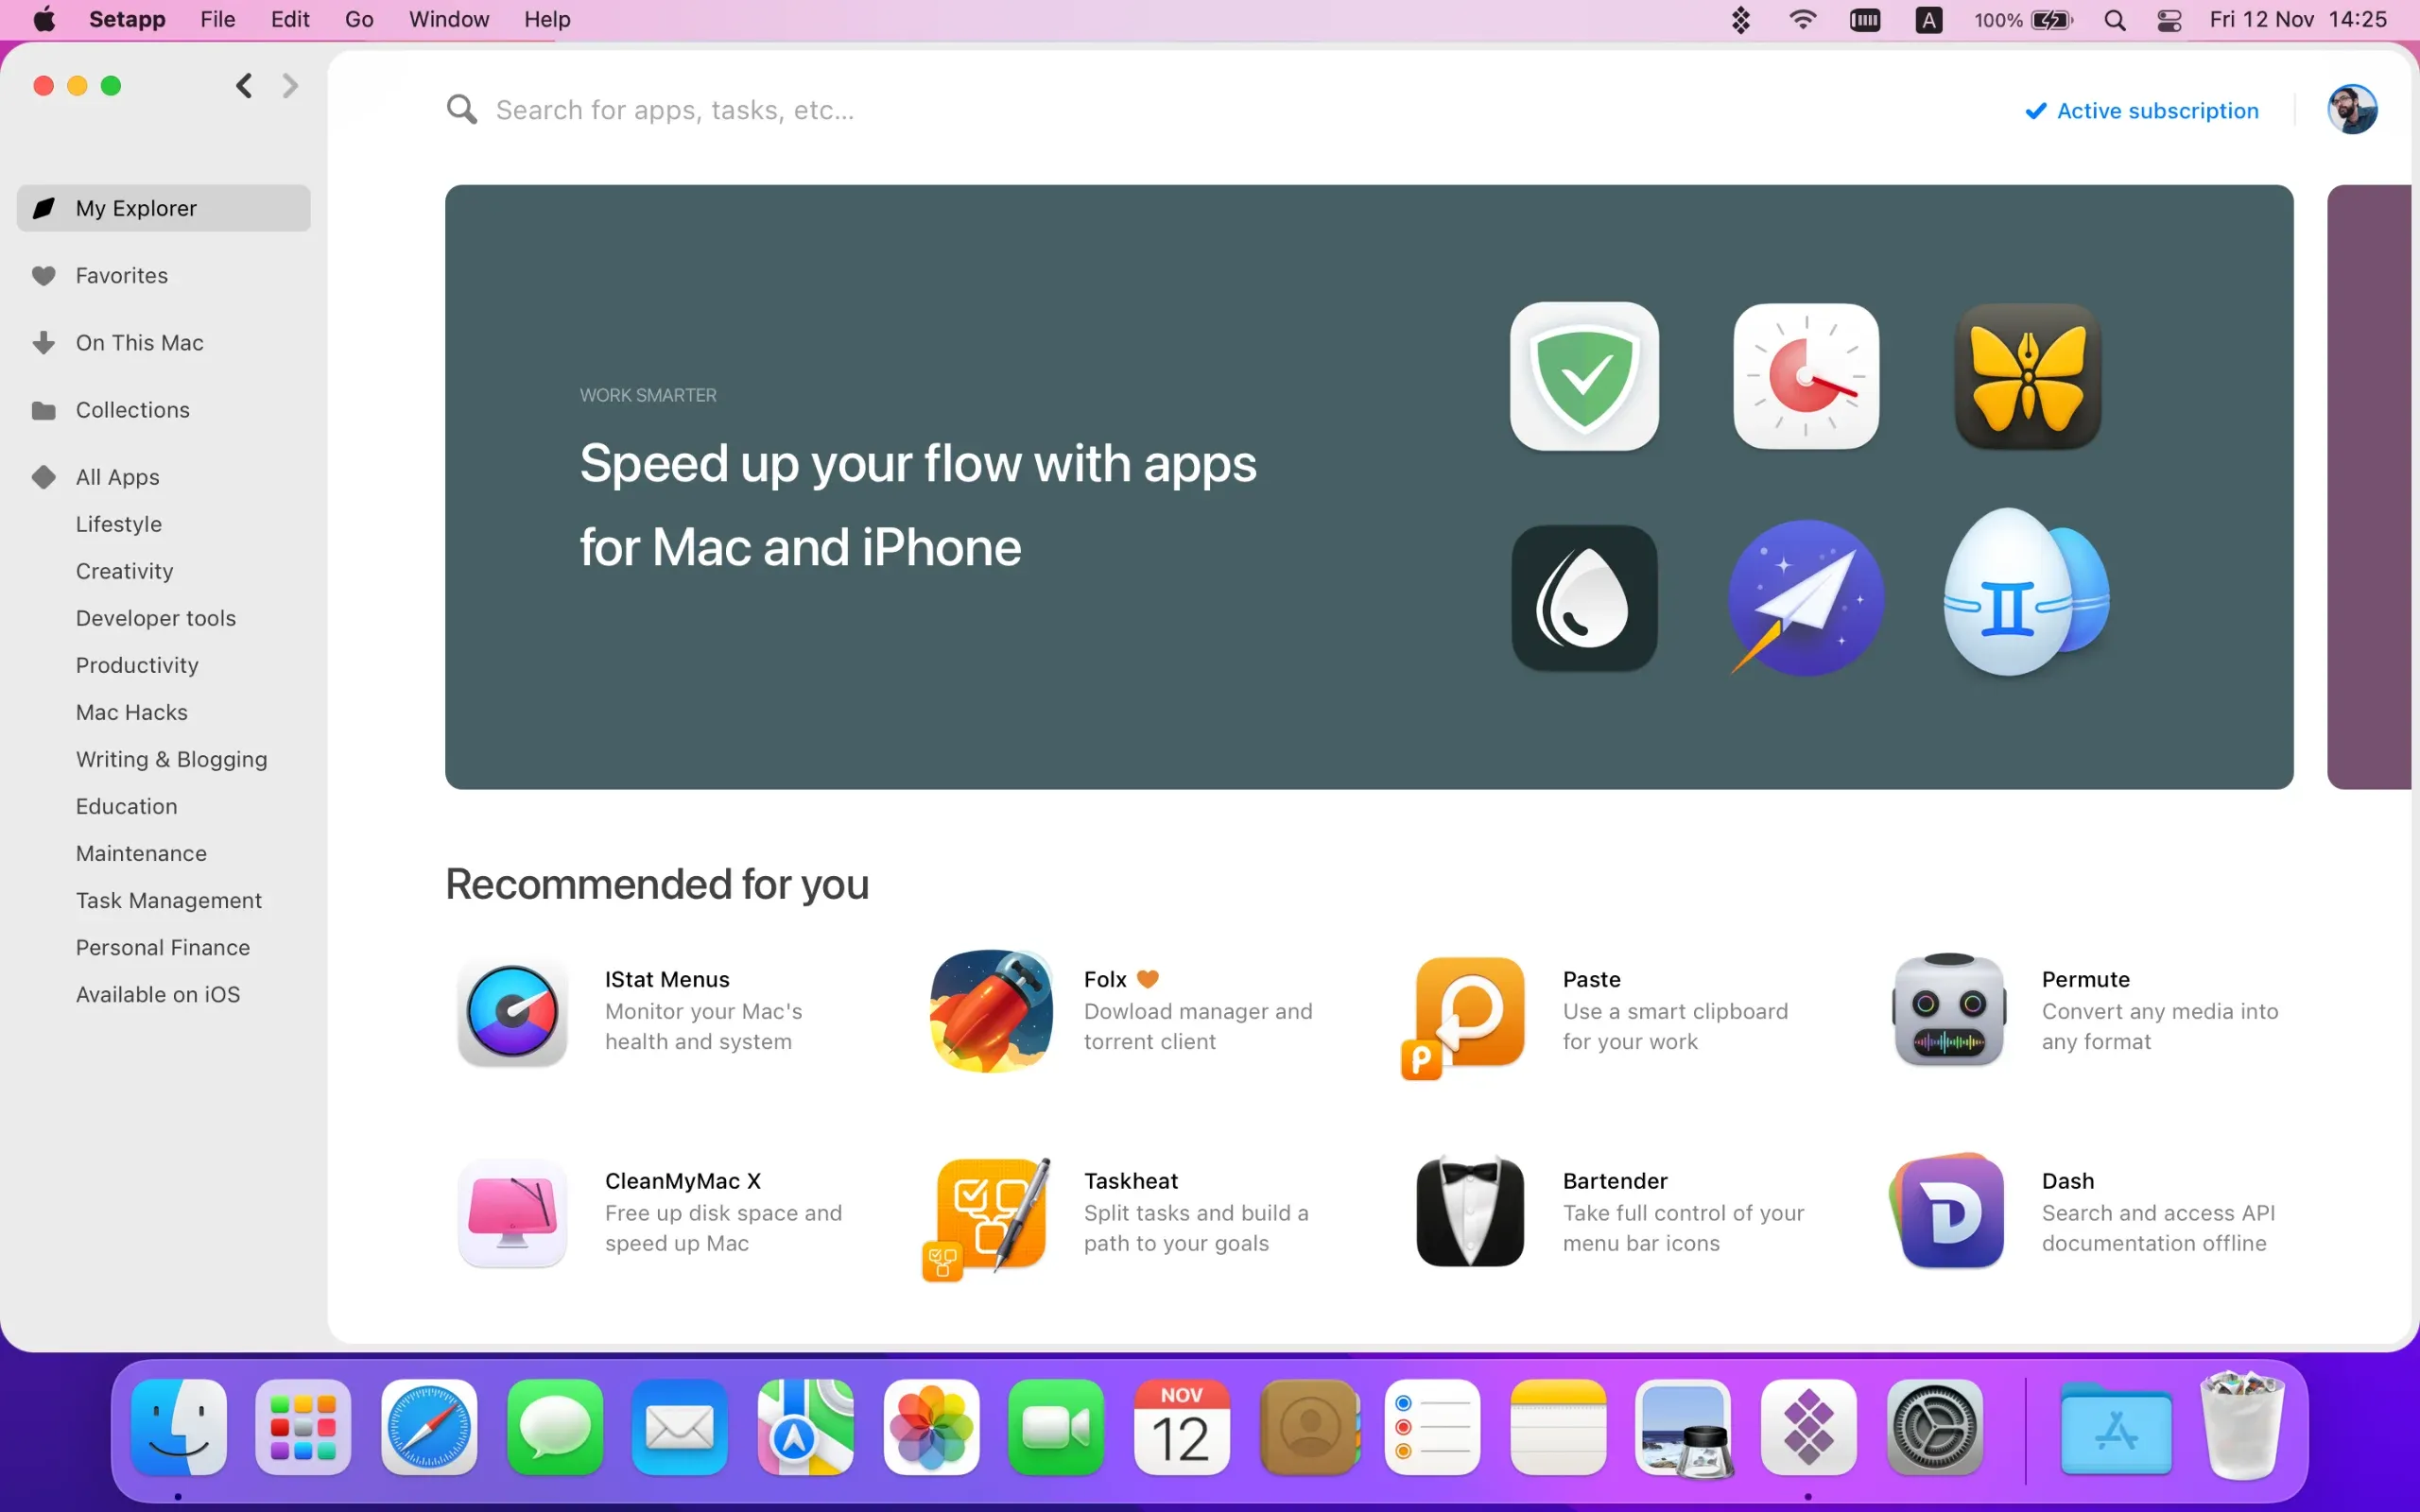Select Developer tools in the sidebar

[x=156, y=618]
